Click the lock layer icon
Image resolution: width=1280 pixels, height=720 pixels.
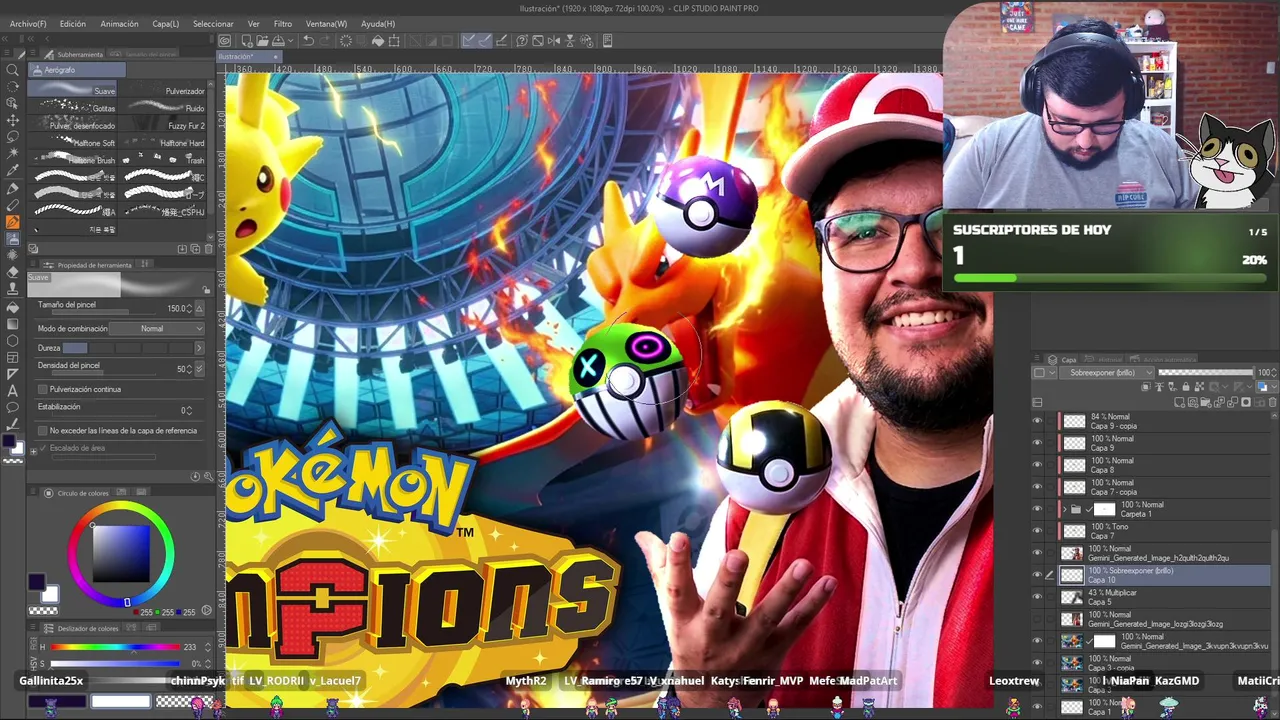[1186, 387]
